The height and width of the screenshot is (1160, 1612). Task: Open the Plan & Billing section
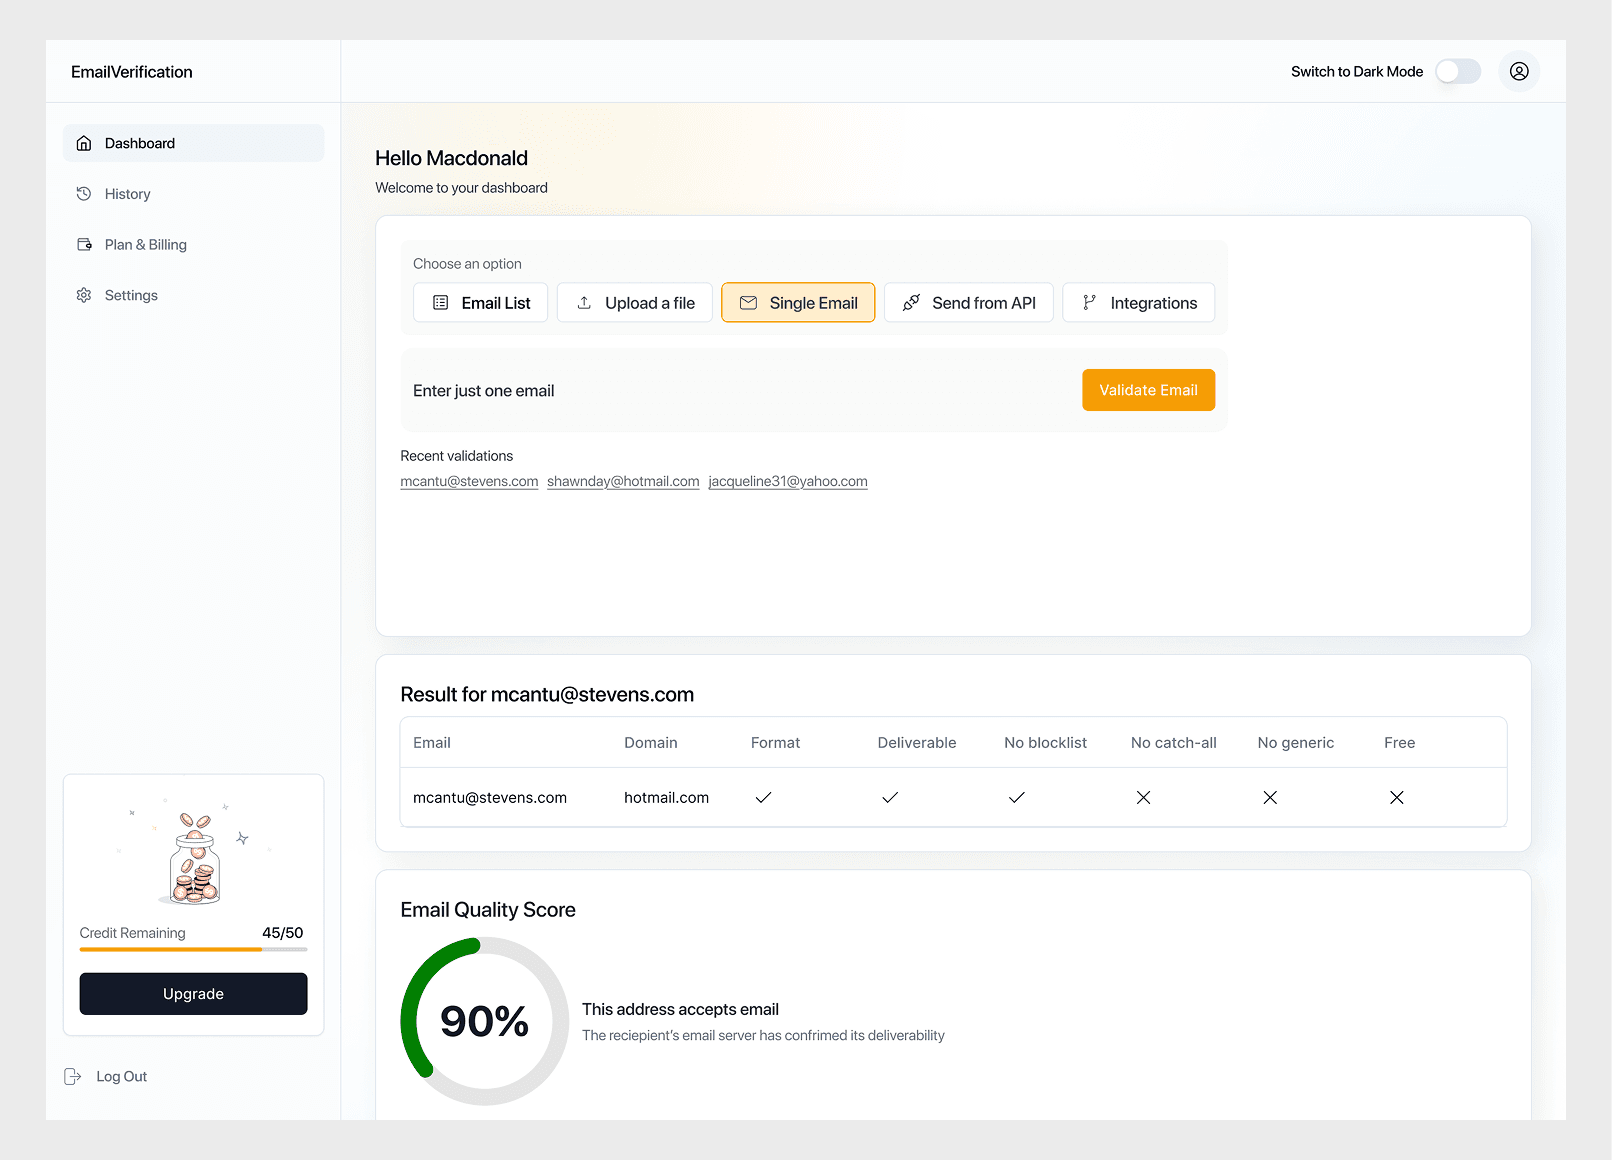145,244
